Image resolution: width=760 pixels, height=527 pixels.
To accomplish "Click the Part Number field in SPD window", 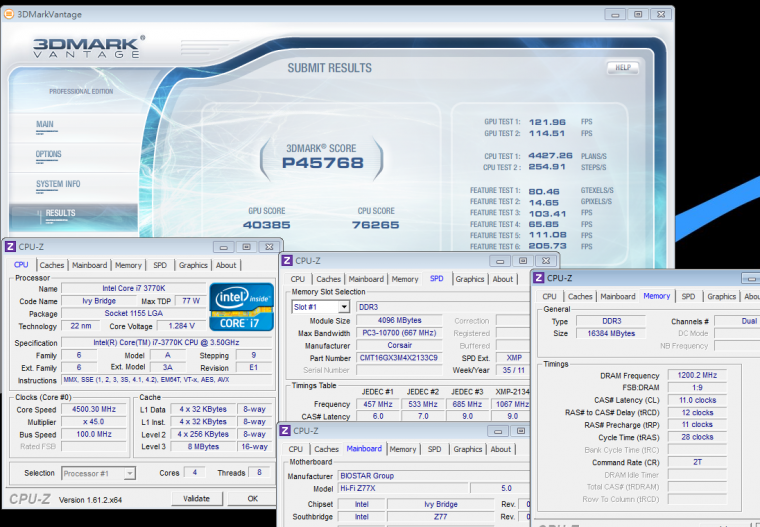I will [x=399, y=358].
